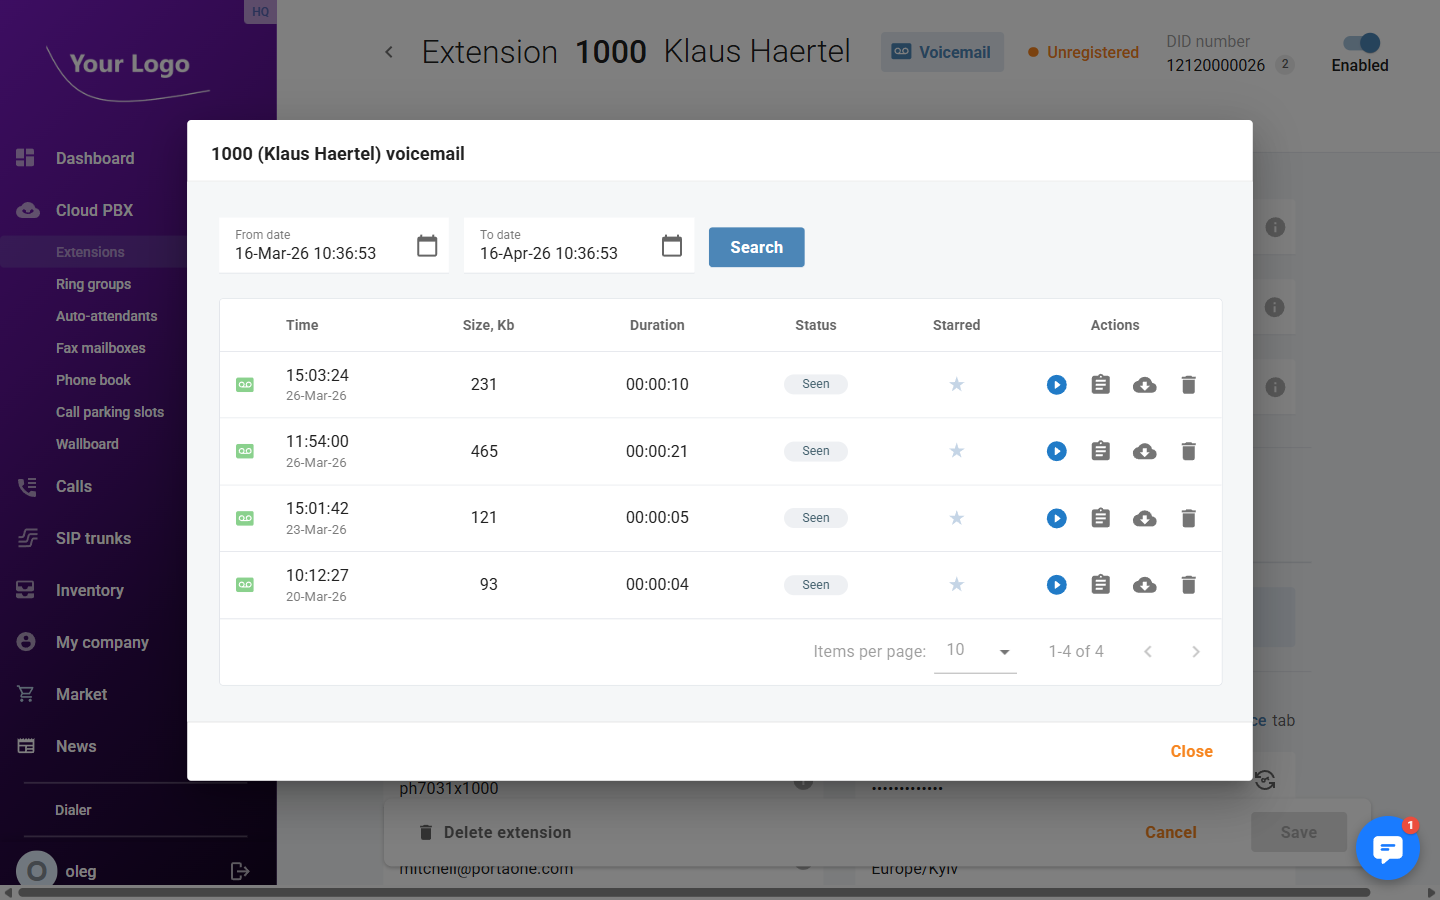
Task: Close the voicemail dialog
Action: pos(1191,751)
